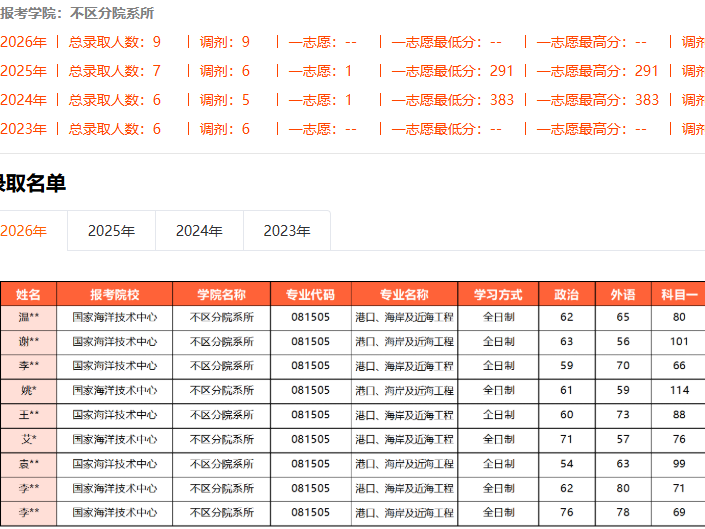This screenshot has width=705, height=529.
Task: Click 港口、海岸及近海工程 in 袁** row
Action: (x=404, y=464)
